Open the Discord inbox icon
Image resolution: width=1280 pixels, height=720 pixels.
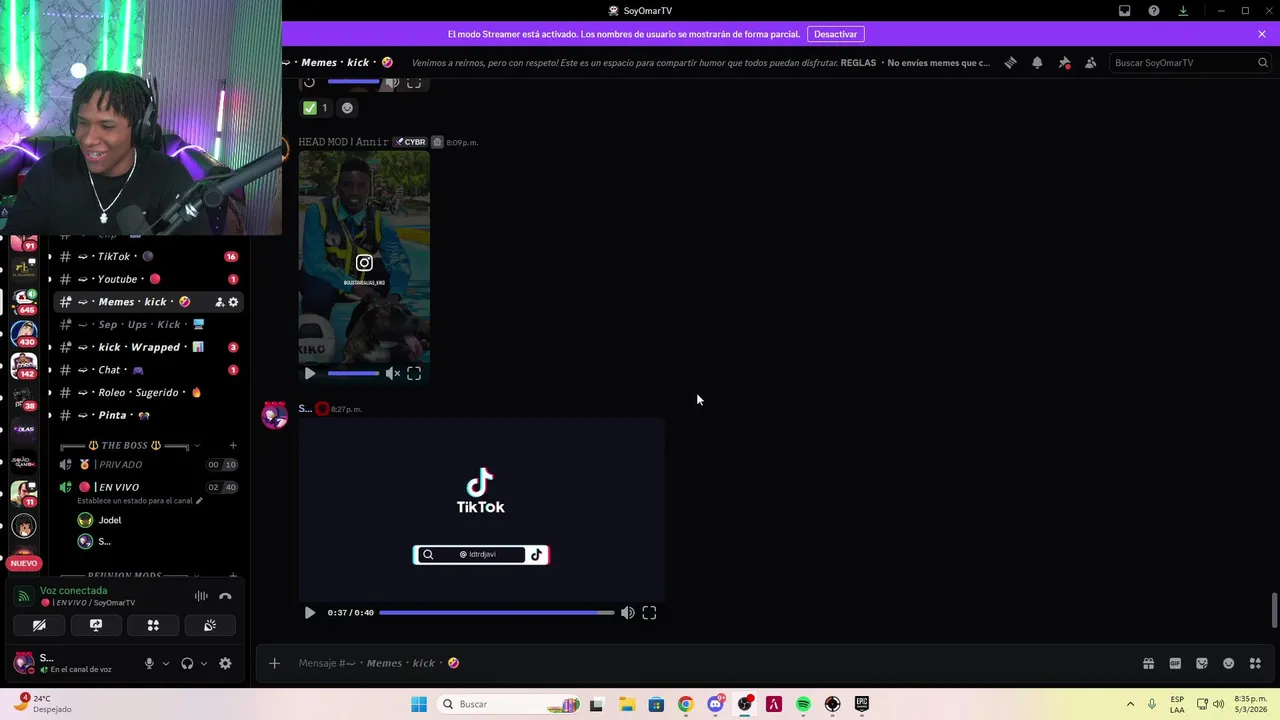click(1125, 11)
